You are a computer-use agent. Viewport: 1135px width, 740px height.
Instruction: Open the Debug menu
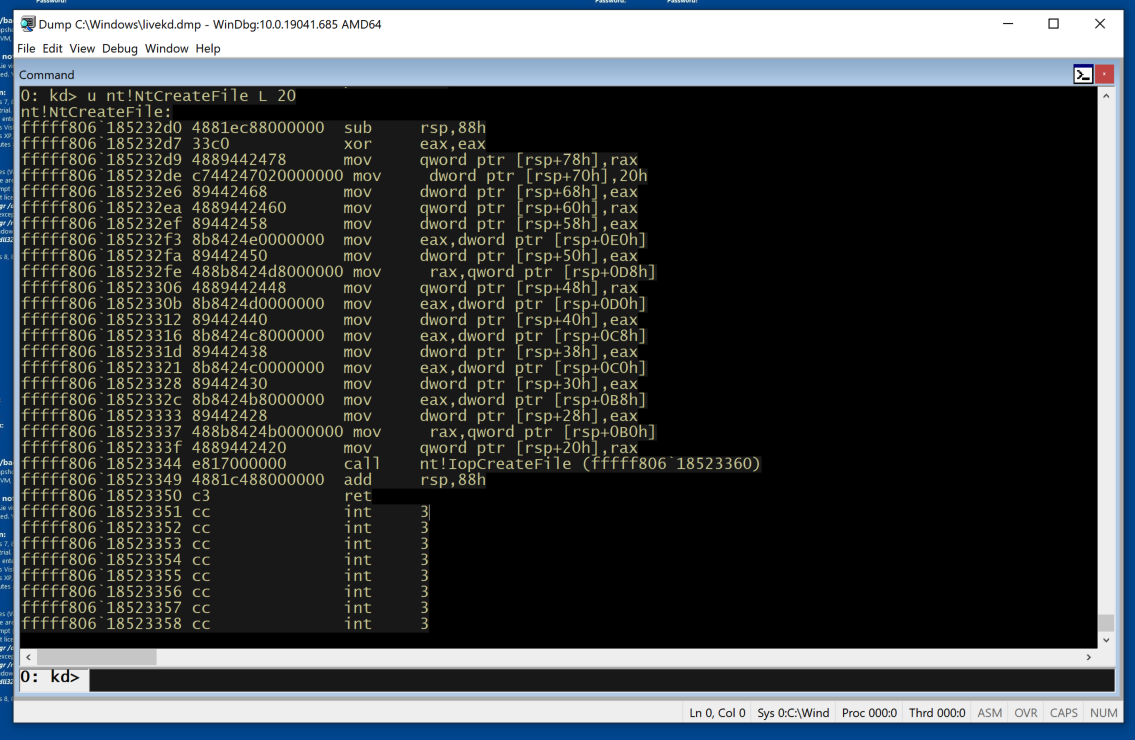coord(119,49)
